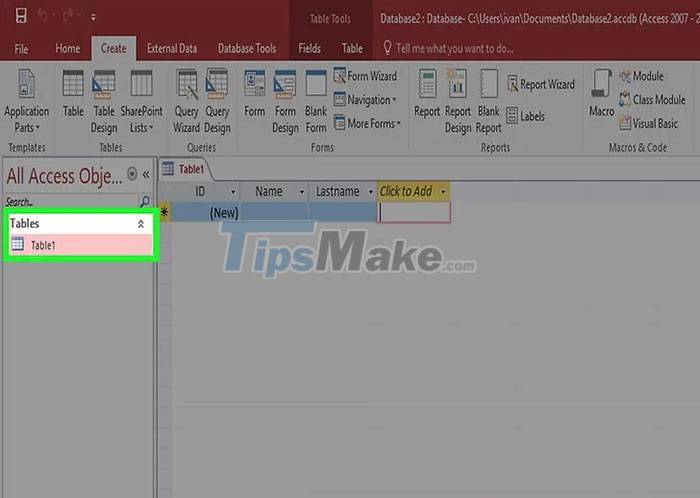The height and width of the screenshot is (498, 700).
Task: Create a Blank Report
Action: (x=489, y=101)
